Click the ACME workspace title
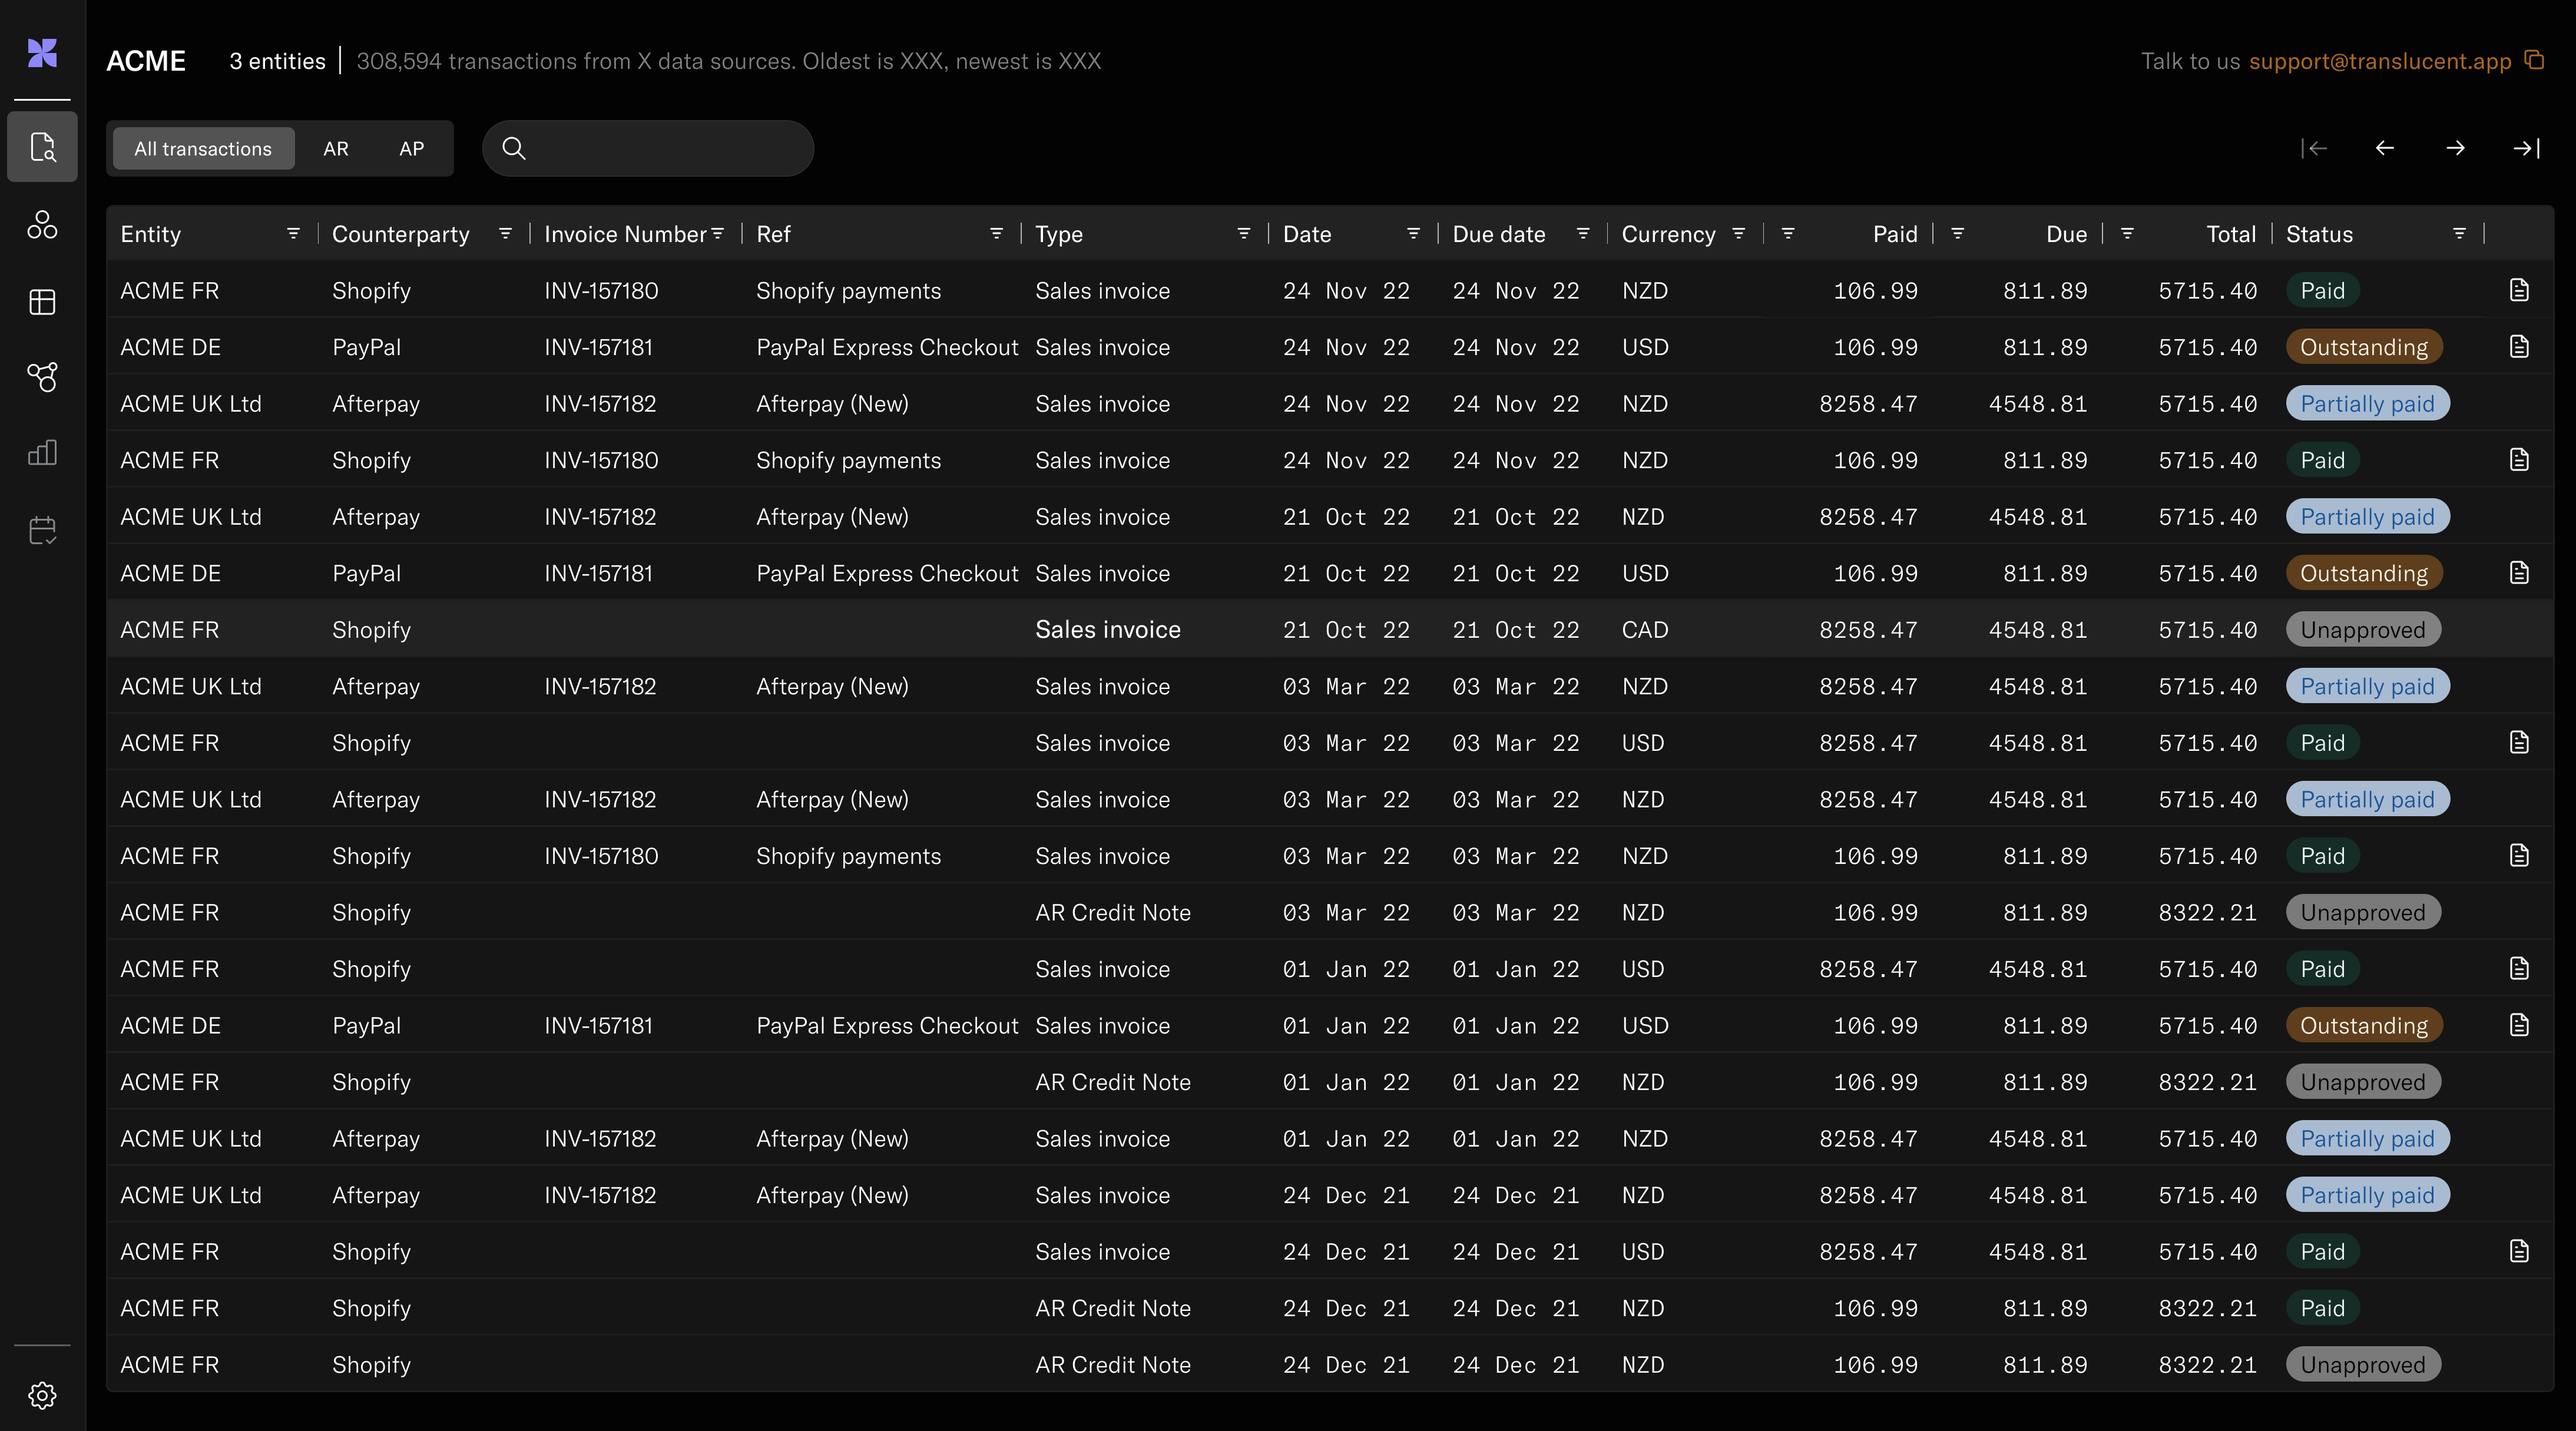The width and height of the screenshot is (2576, 1431). tap(146, 61)
